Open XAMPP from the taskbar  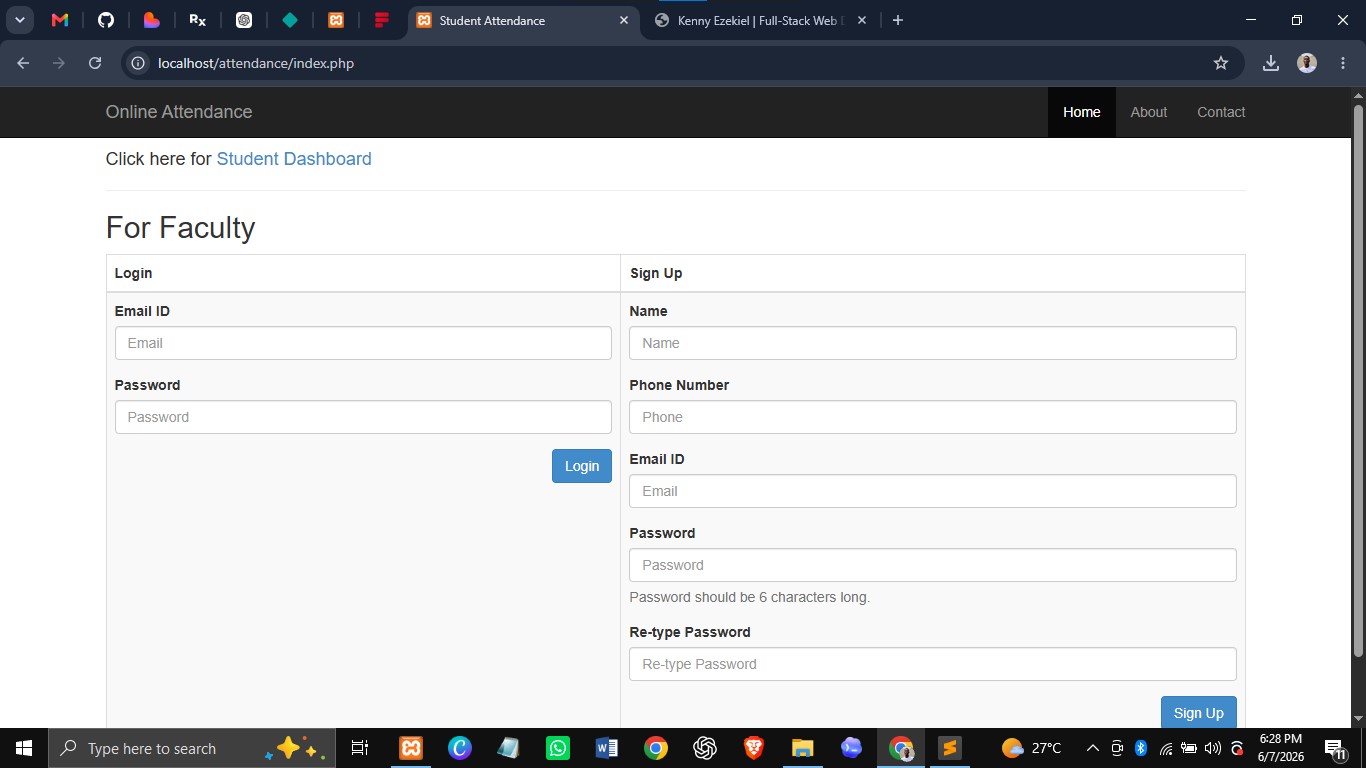point(410,748)
